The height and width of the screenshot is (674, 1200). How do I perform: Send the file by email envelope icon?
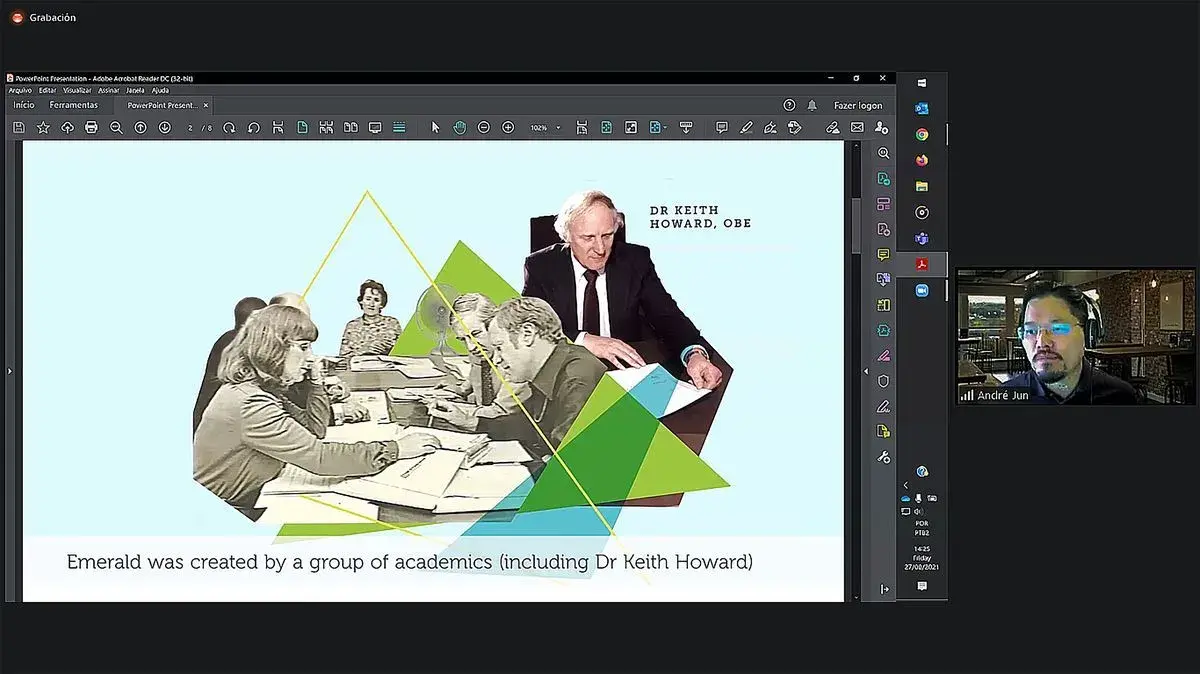tap(857, 128)
